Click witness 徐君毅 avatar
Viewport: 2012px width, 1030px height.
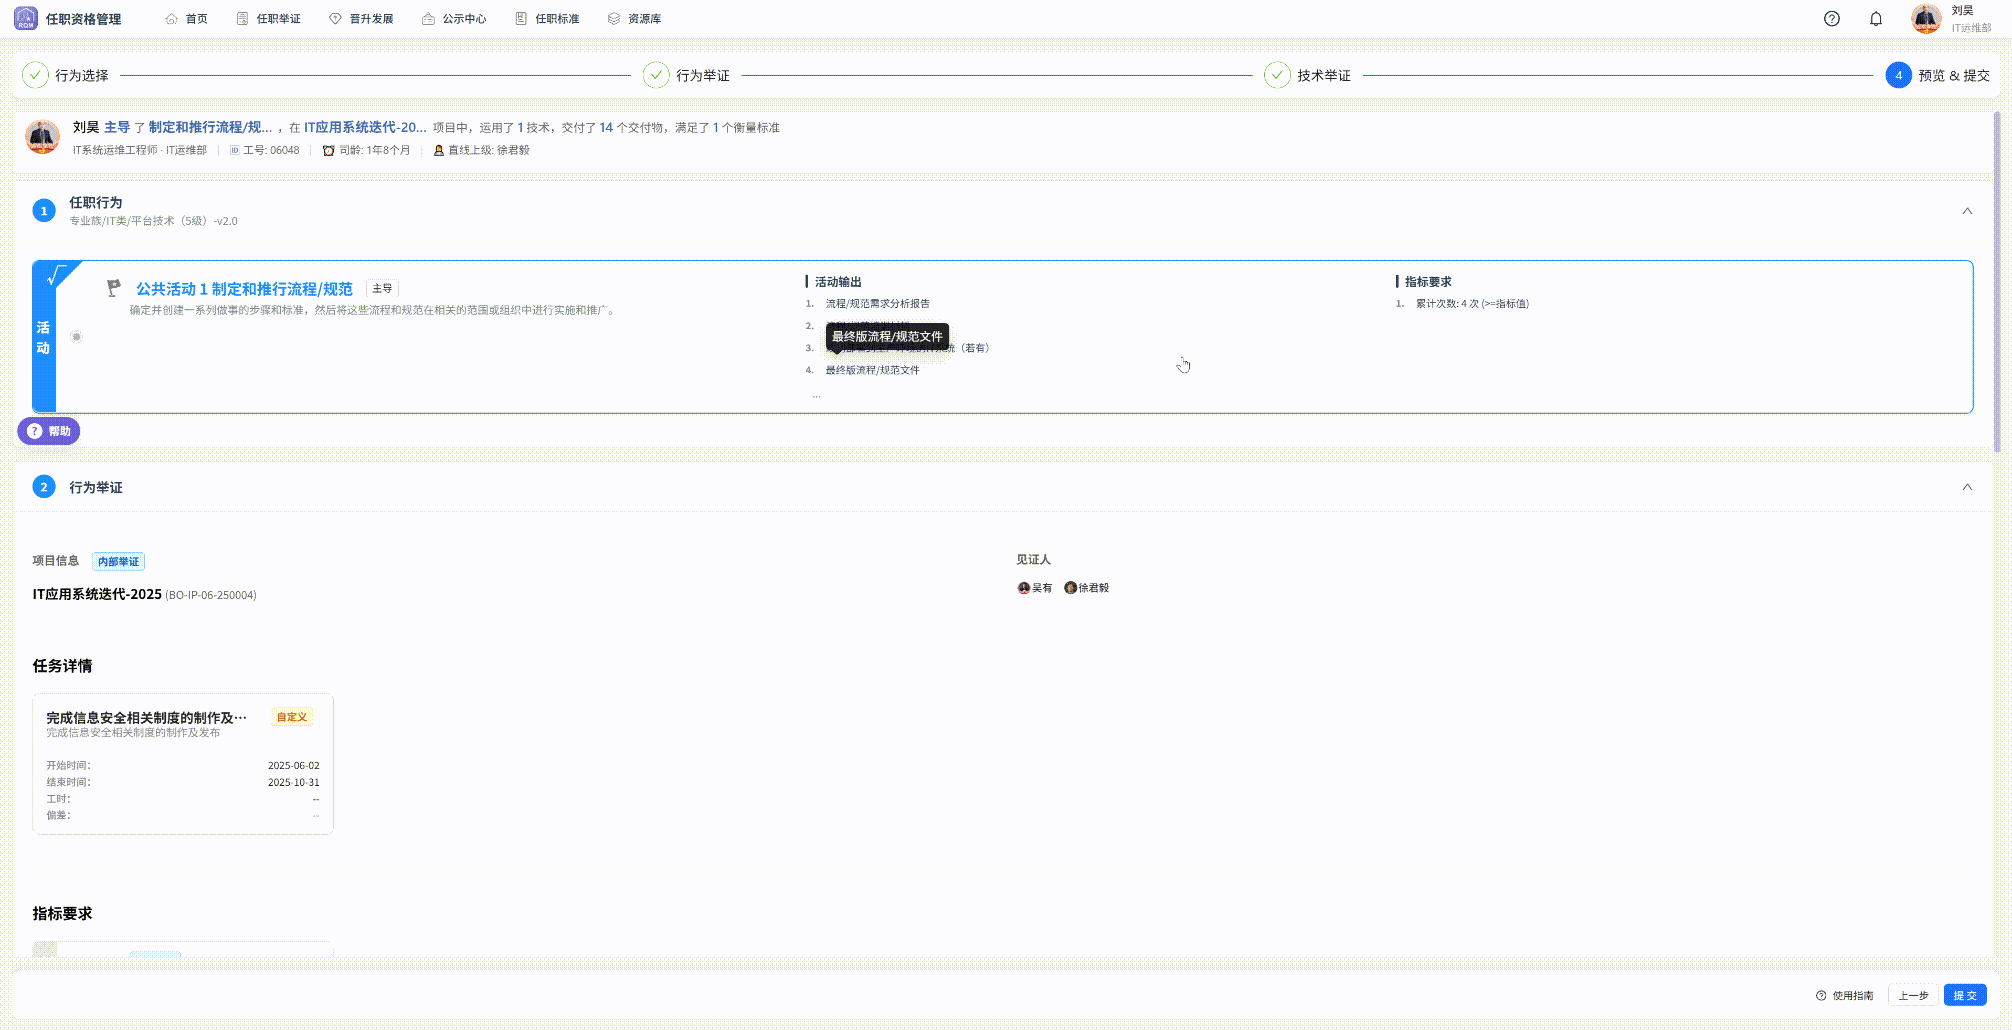[x=1070, y=588]
